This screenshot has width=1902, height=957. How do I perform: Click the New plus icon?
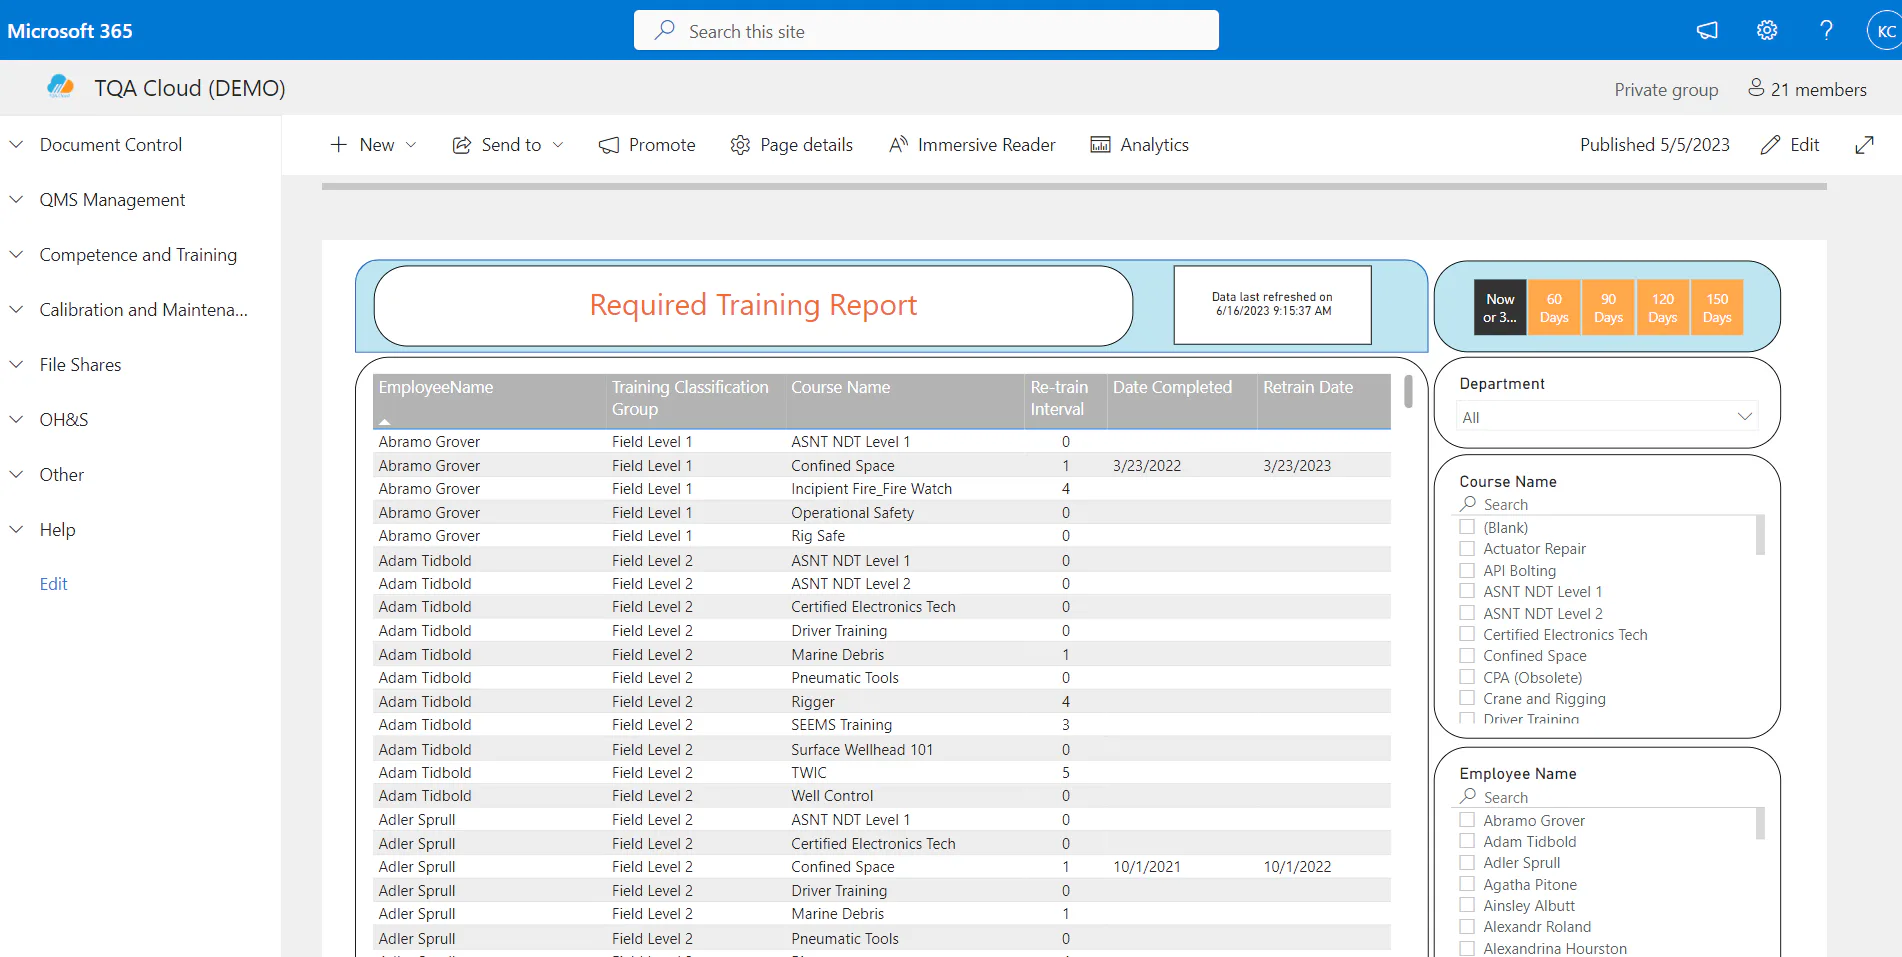(x=339, y=145)
